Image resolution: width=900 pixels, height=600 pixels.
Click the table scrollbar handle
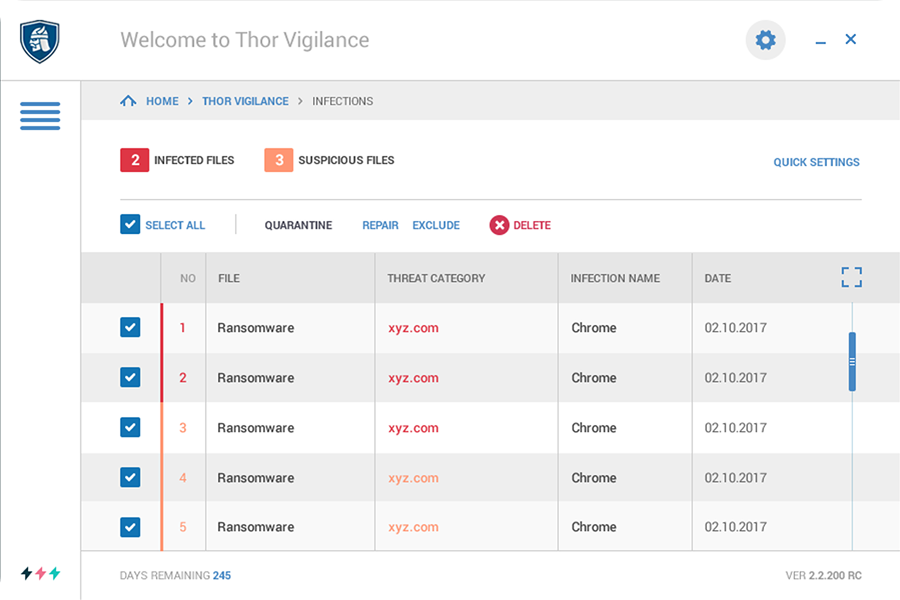pos(852,362)
